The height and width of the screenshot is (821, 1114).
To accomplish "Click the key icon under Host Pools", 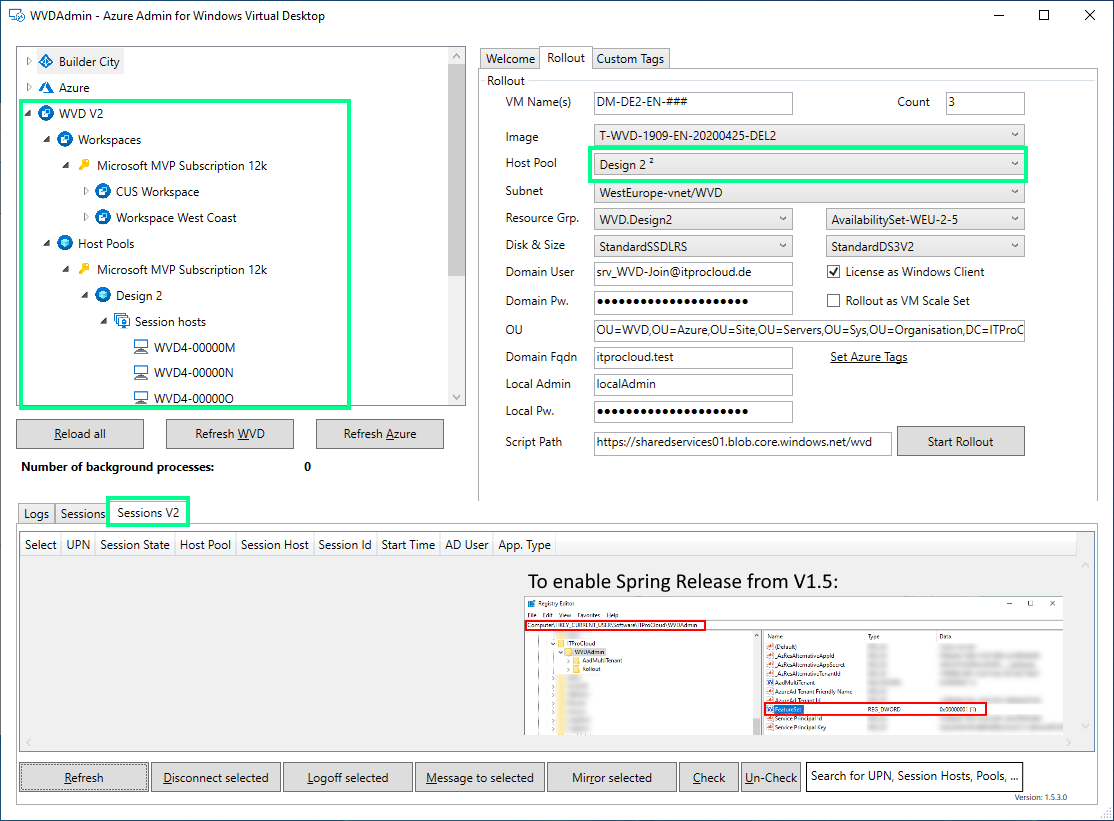I will 84,269.
